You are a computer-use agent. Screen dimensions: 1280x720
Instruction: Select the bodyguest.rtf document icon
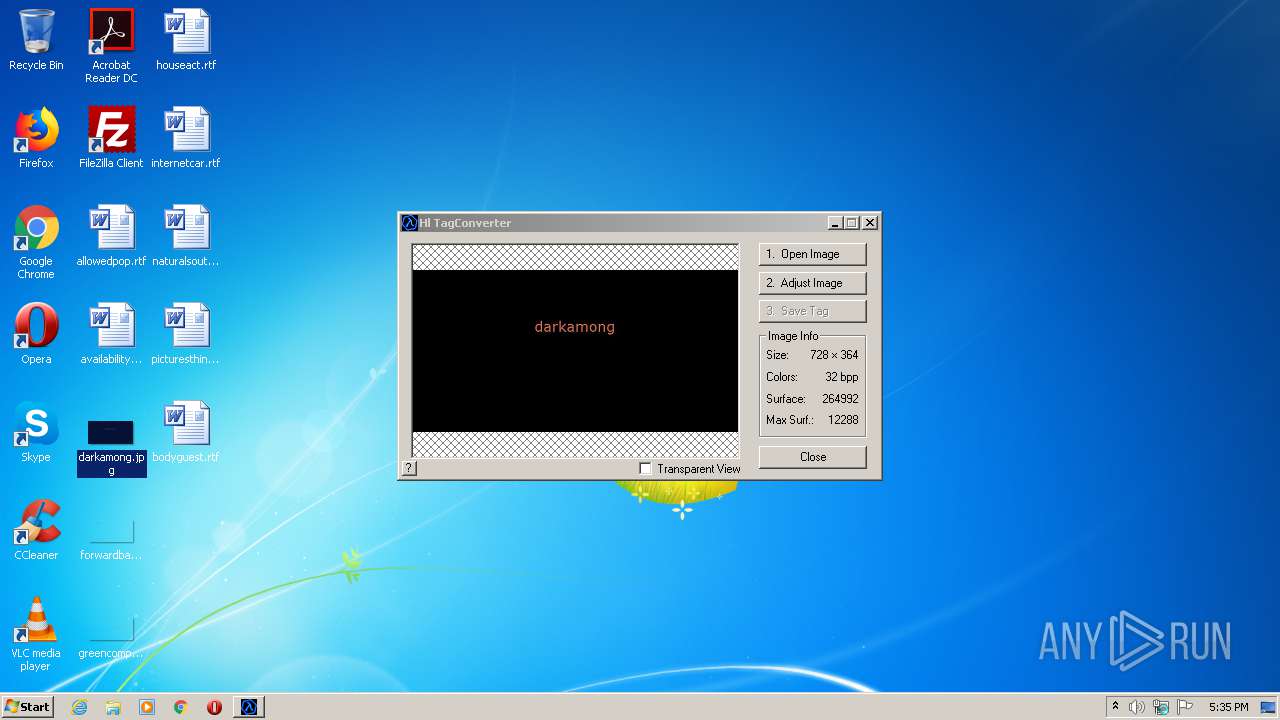pos(186,432)
